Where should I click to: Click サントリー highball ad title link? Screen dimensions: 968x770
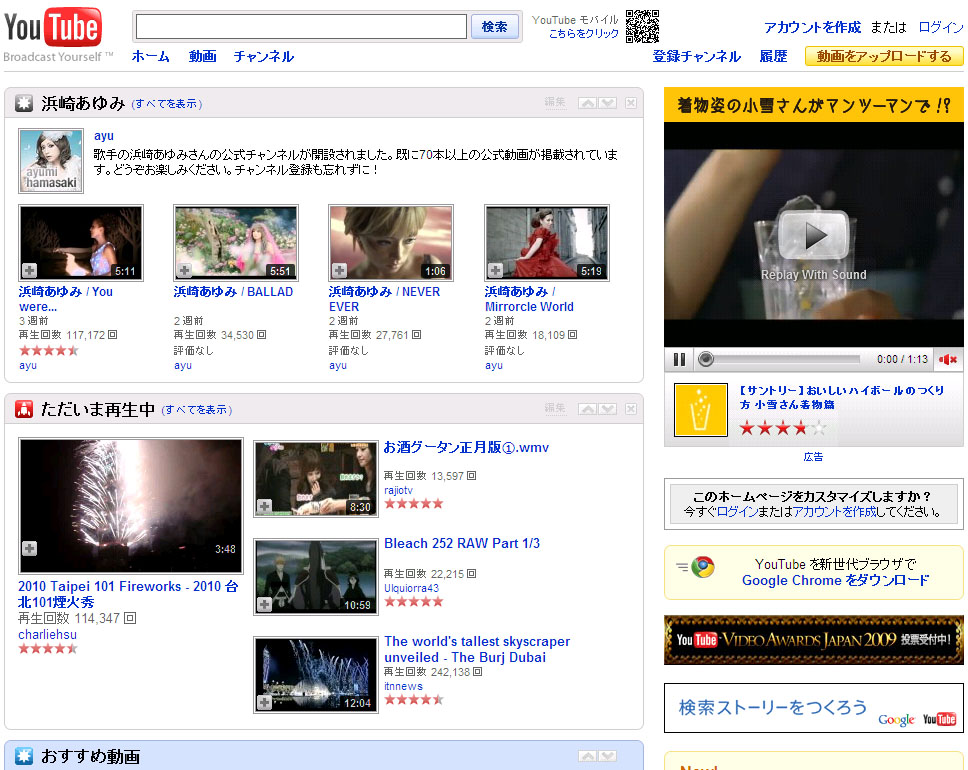point(842,397)
